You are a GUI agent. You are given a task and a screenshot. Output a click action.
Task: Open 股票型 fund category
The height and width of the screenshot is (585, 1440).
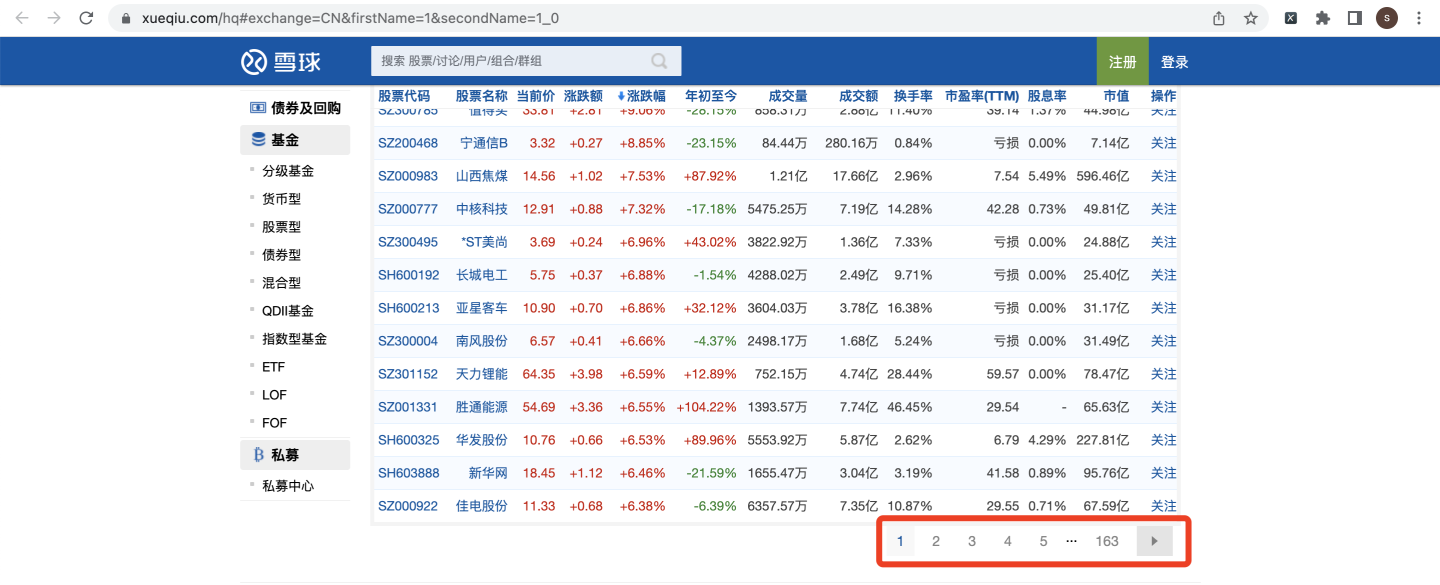[281, 227]
